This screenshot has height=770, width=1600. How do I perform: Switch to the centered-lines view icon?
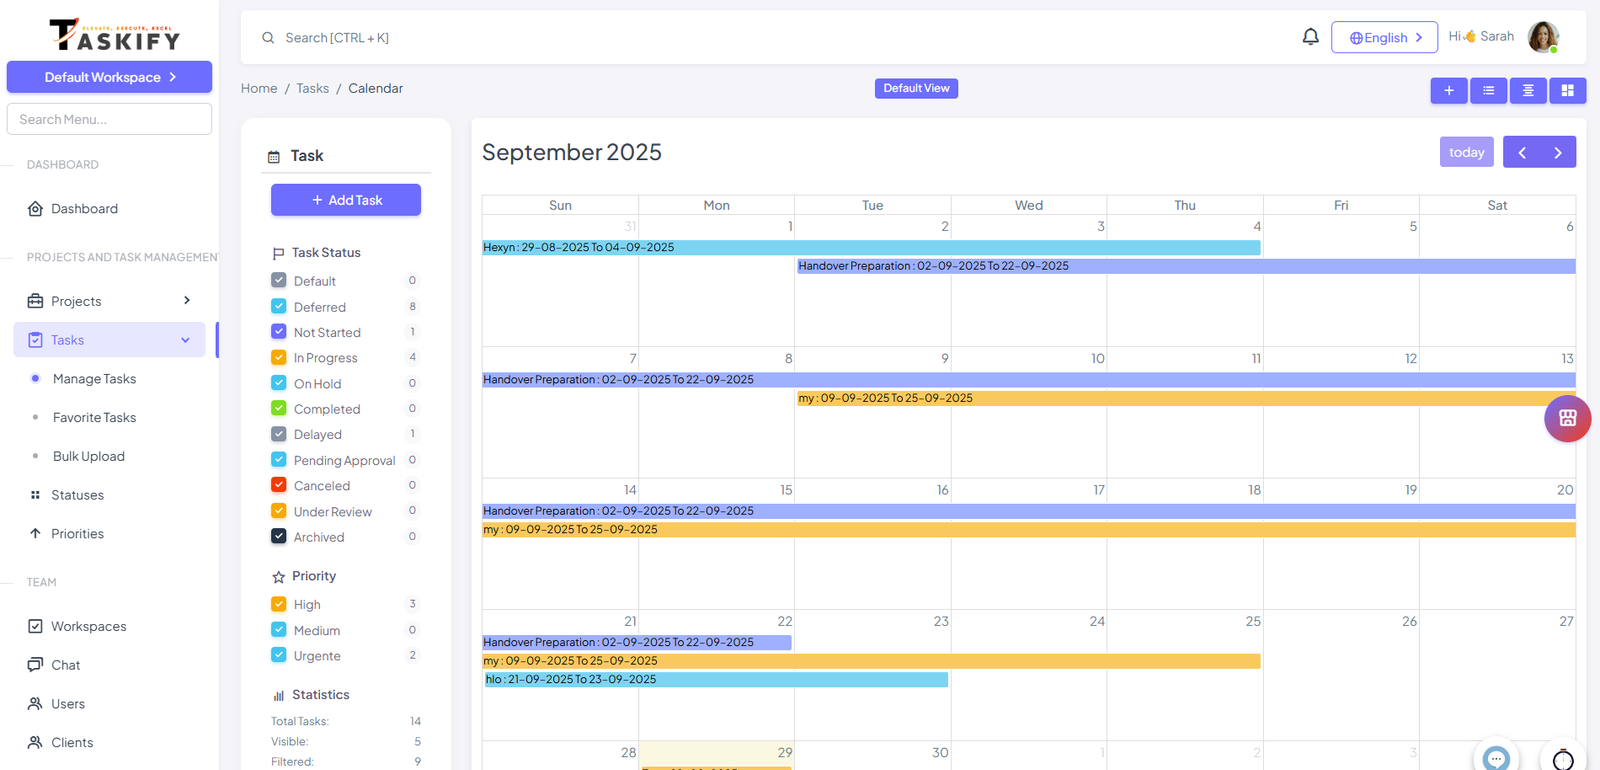(1528, 91)
